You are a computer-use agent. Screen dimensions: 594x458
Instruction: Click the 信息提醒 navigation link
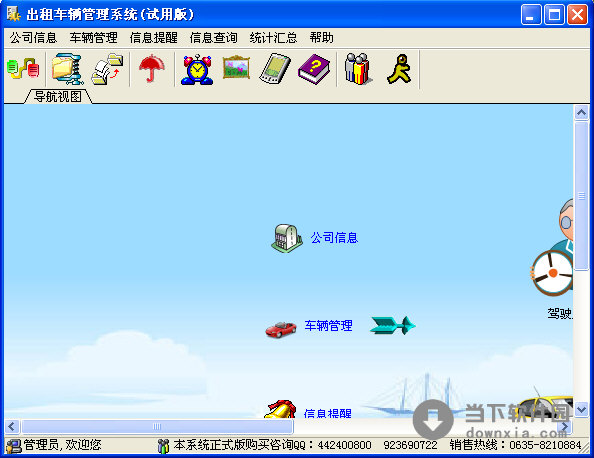coord(328,413)
